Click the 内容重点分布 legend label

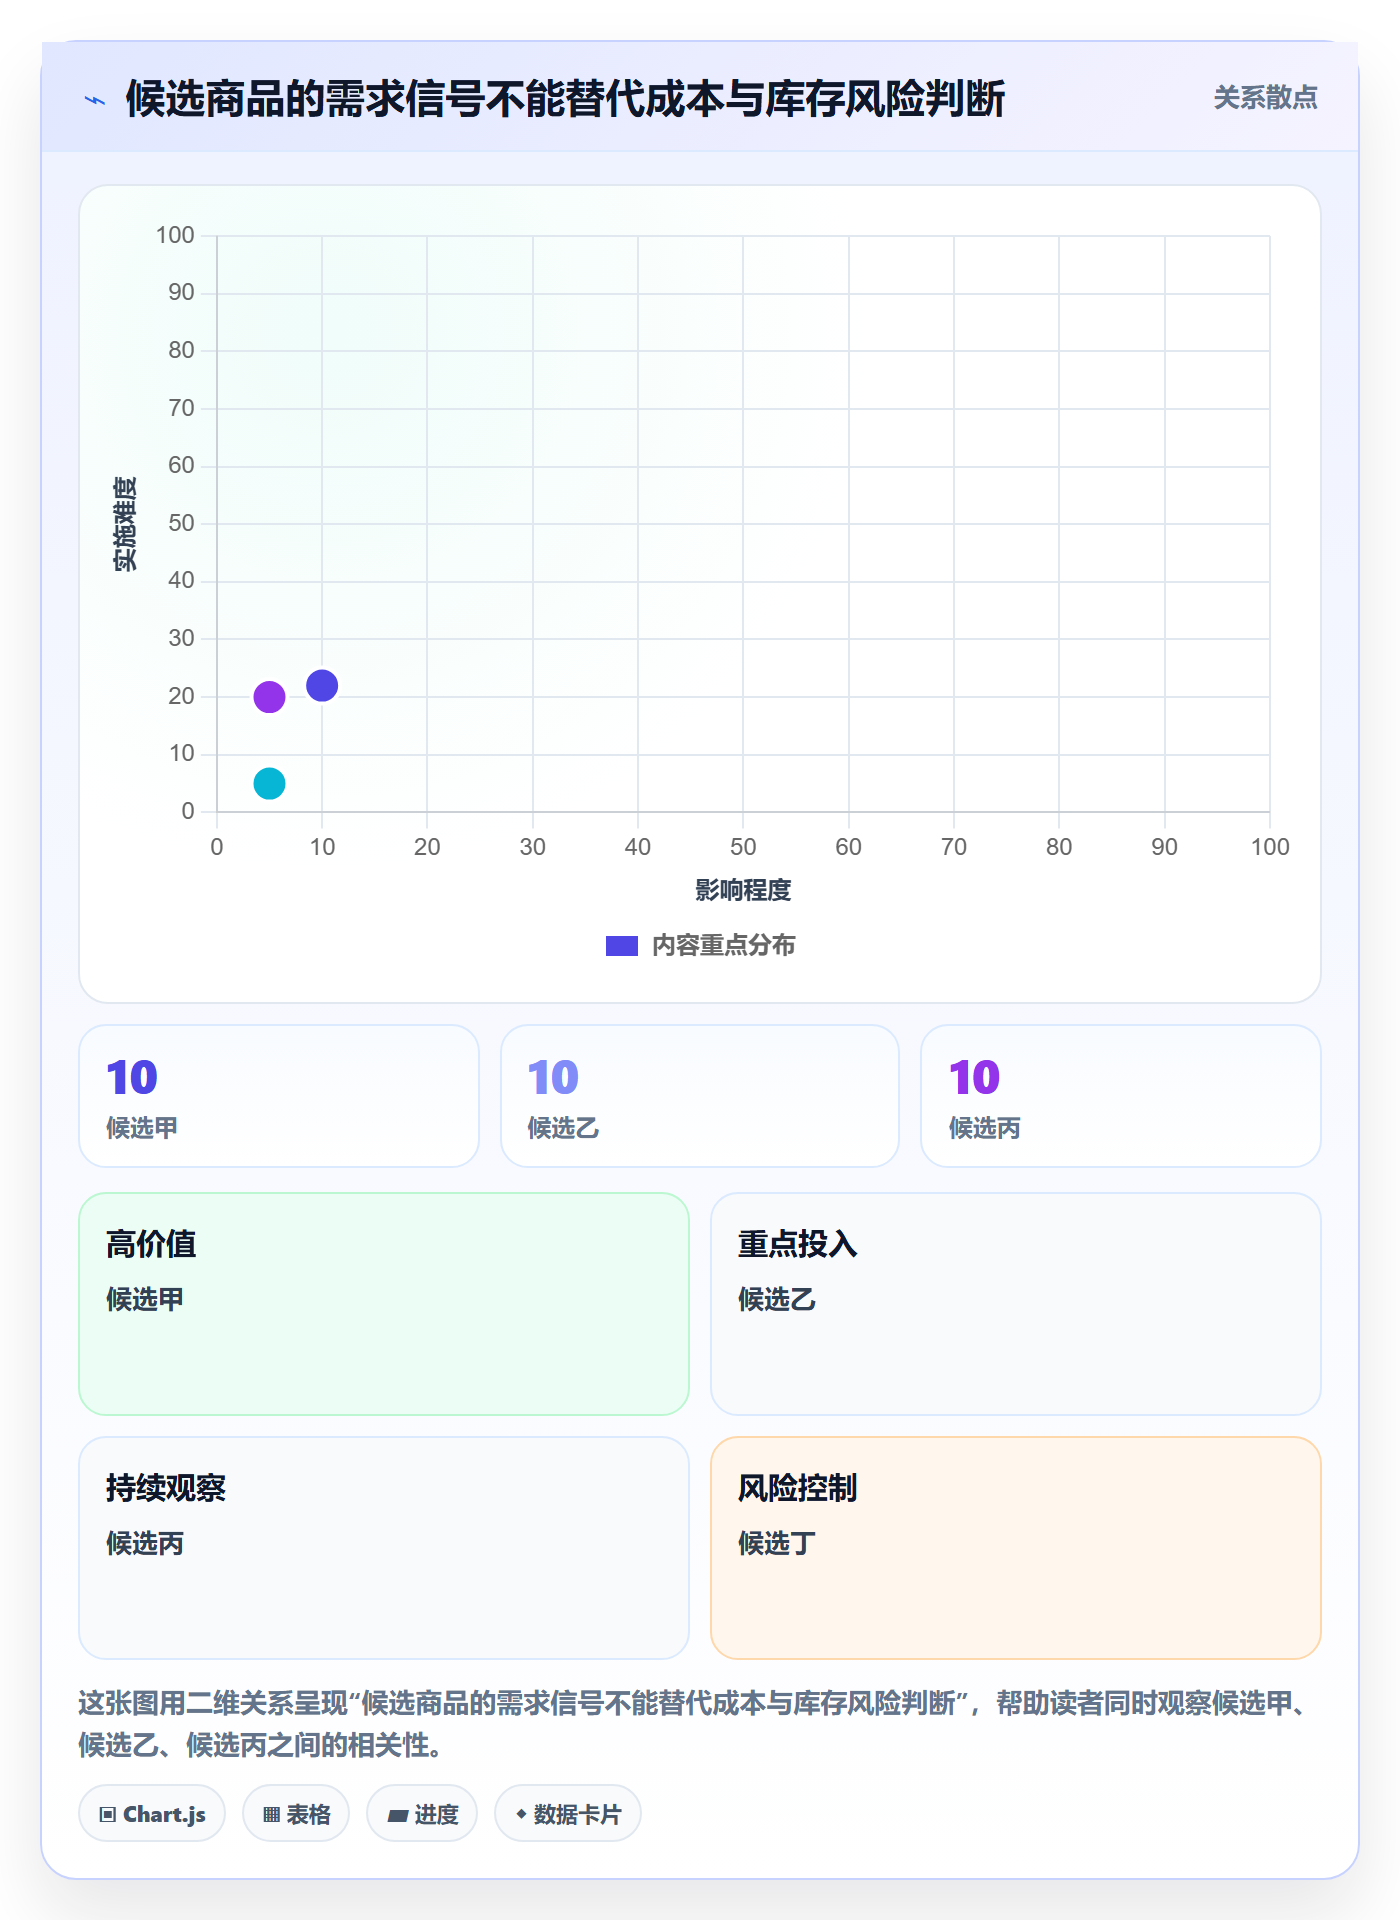[x=723, y=946]
